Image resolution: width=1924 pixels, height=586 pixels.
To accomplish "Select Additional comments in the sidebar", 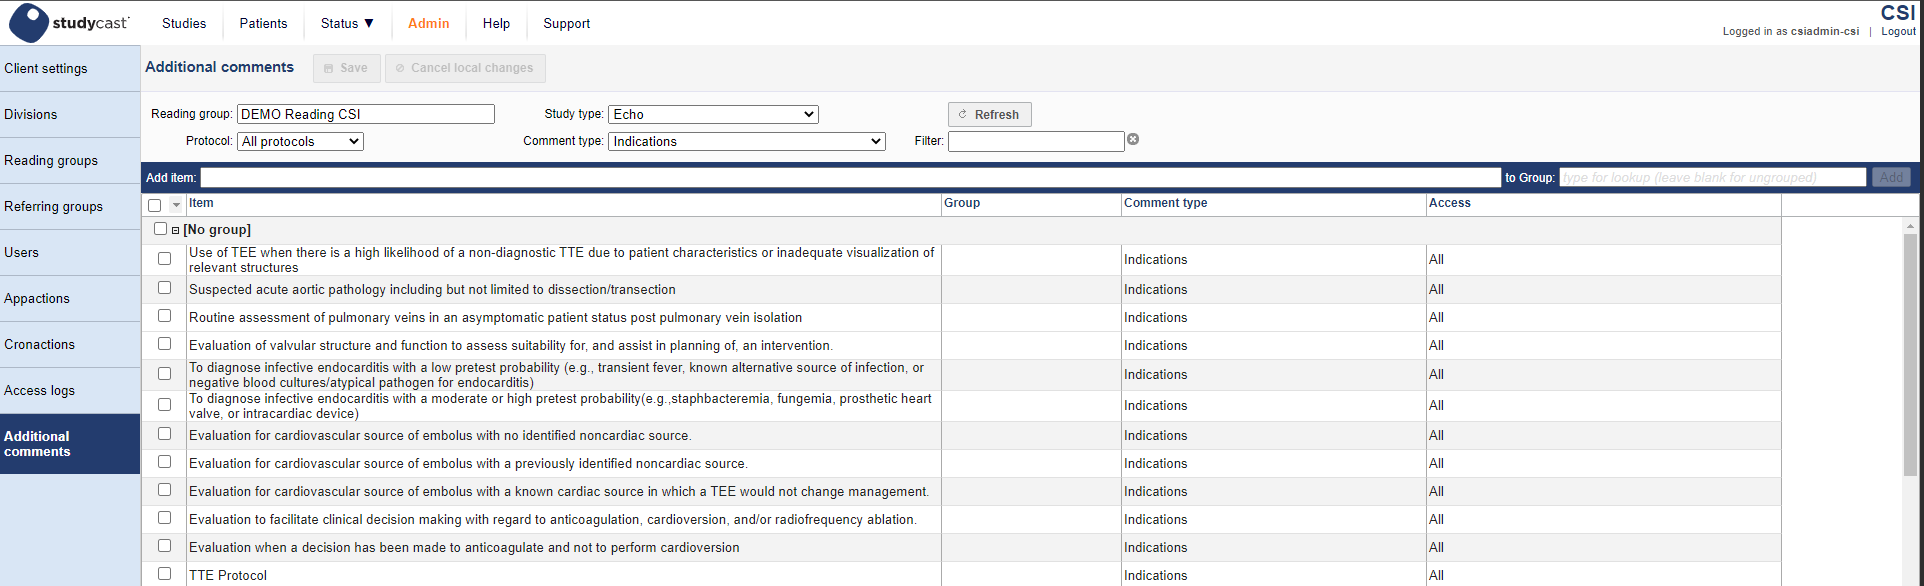I will coord(70,443).
